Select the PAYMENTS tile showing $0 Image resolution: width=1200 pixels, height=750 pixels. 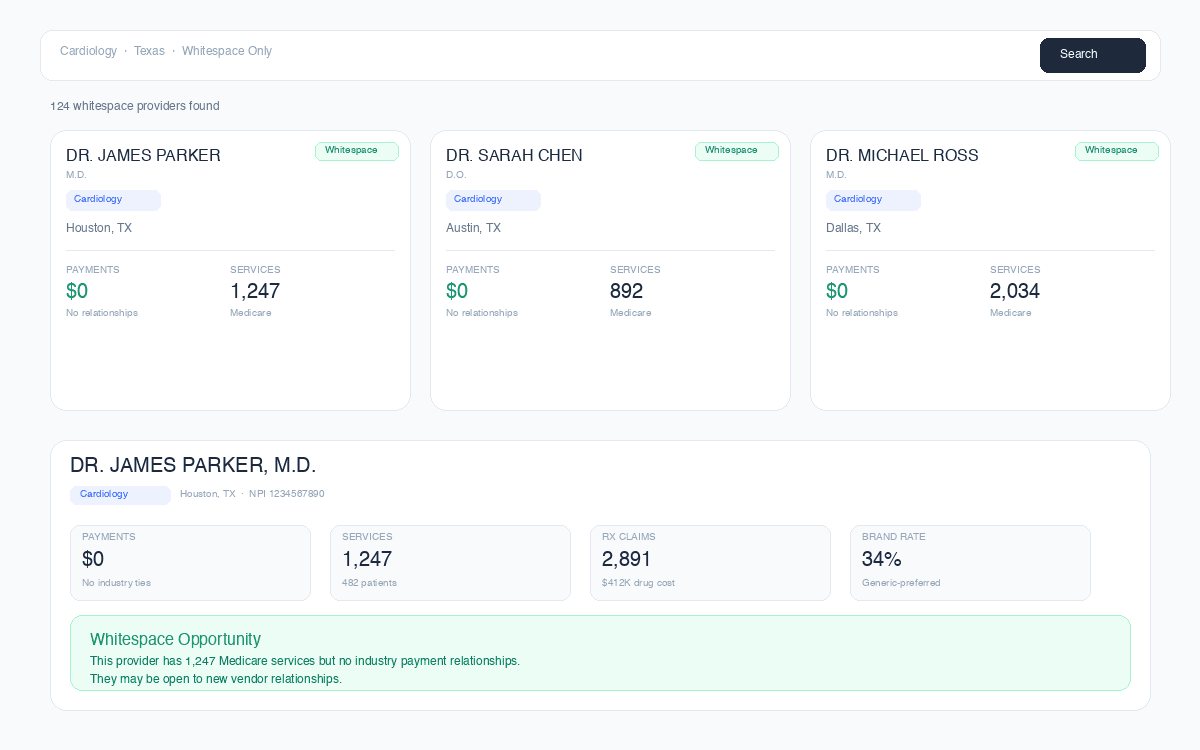click(190, 562)
